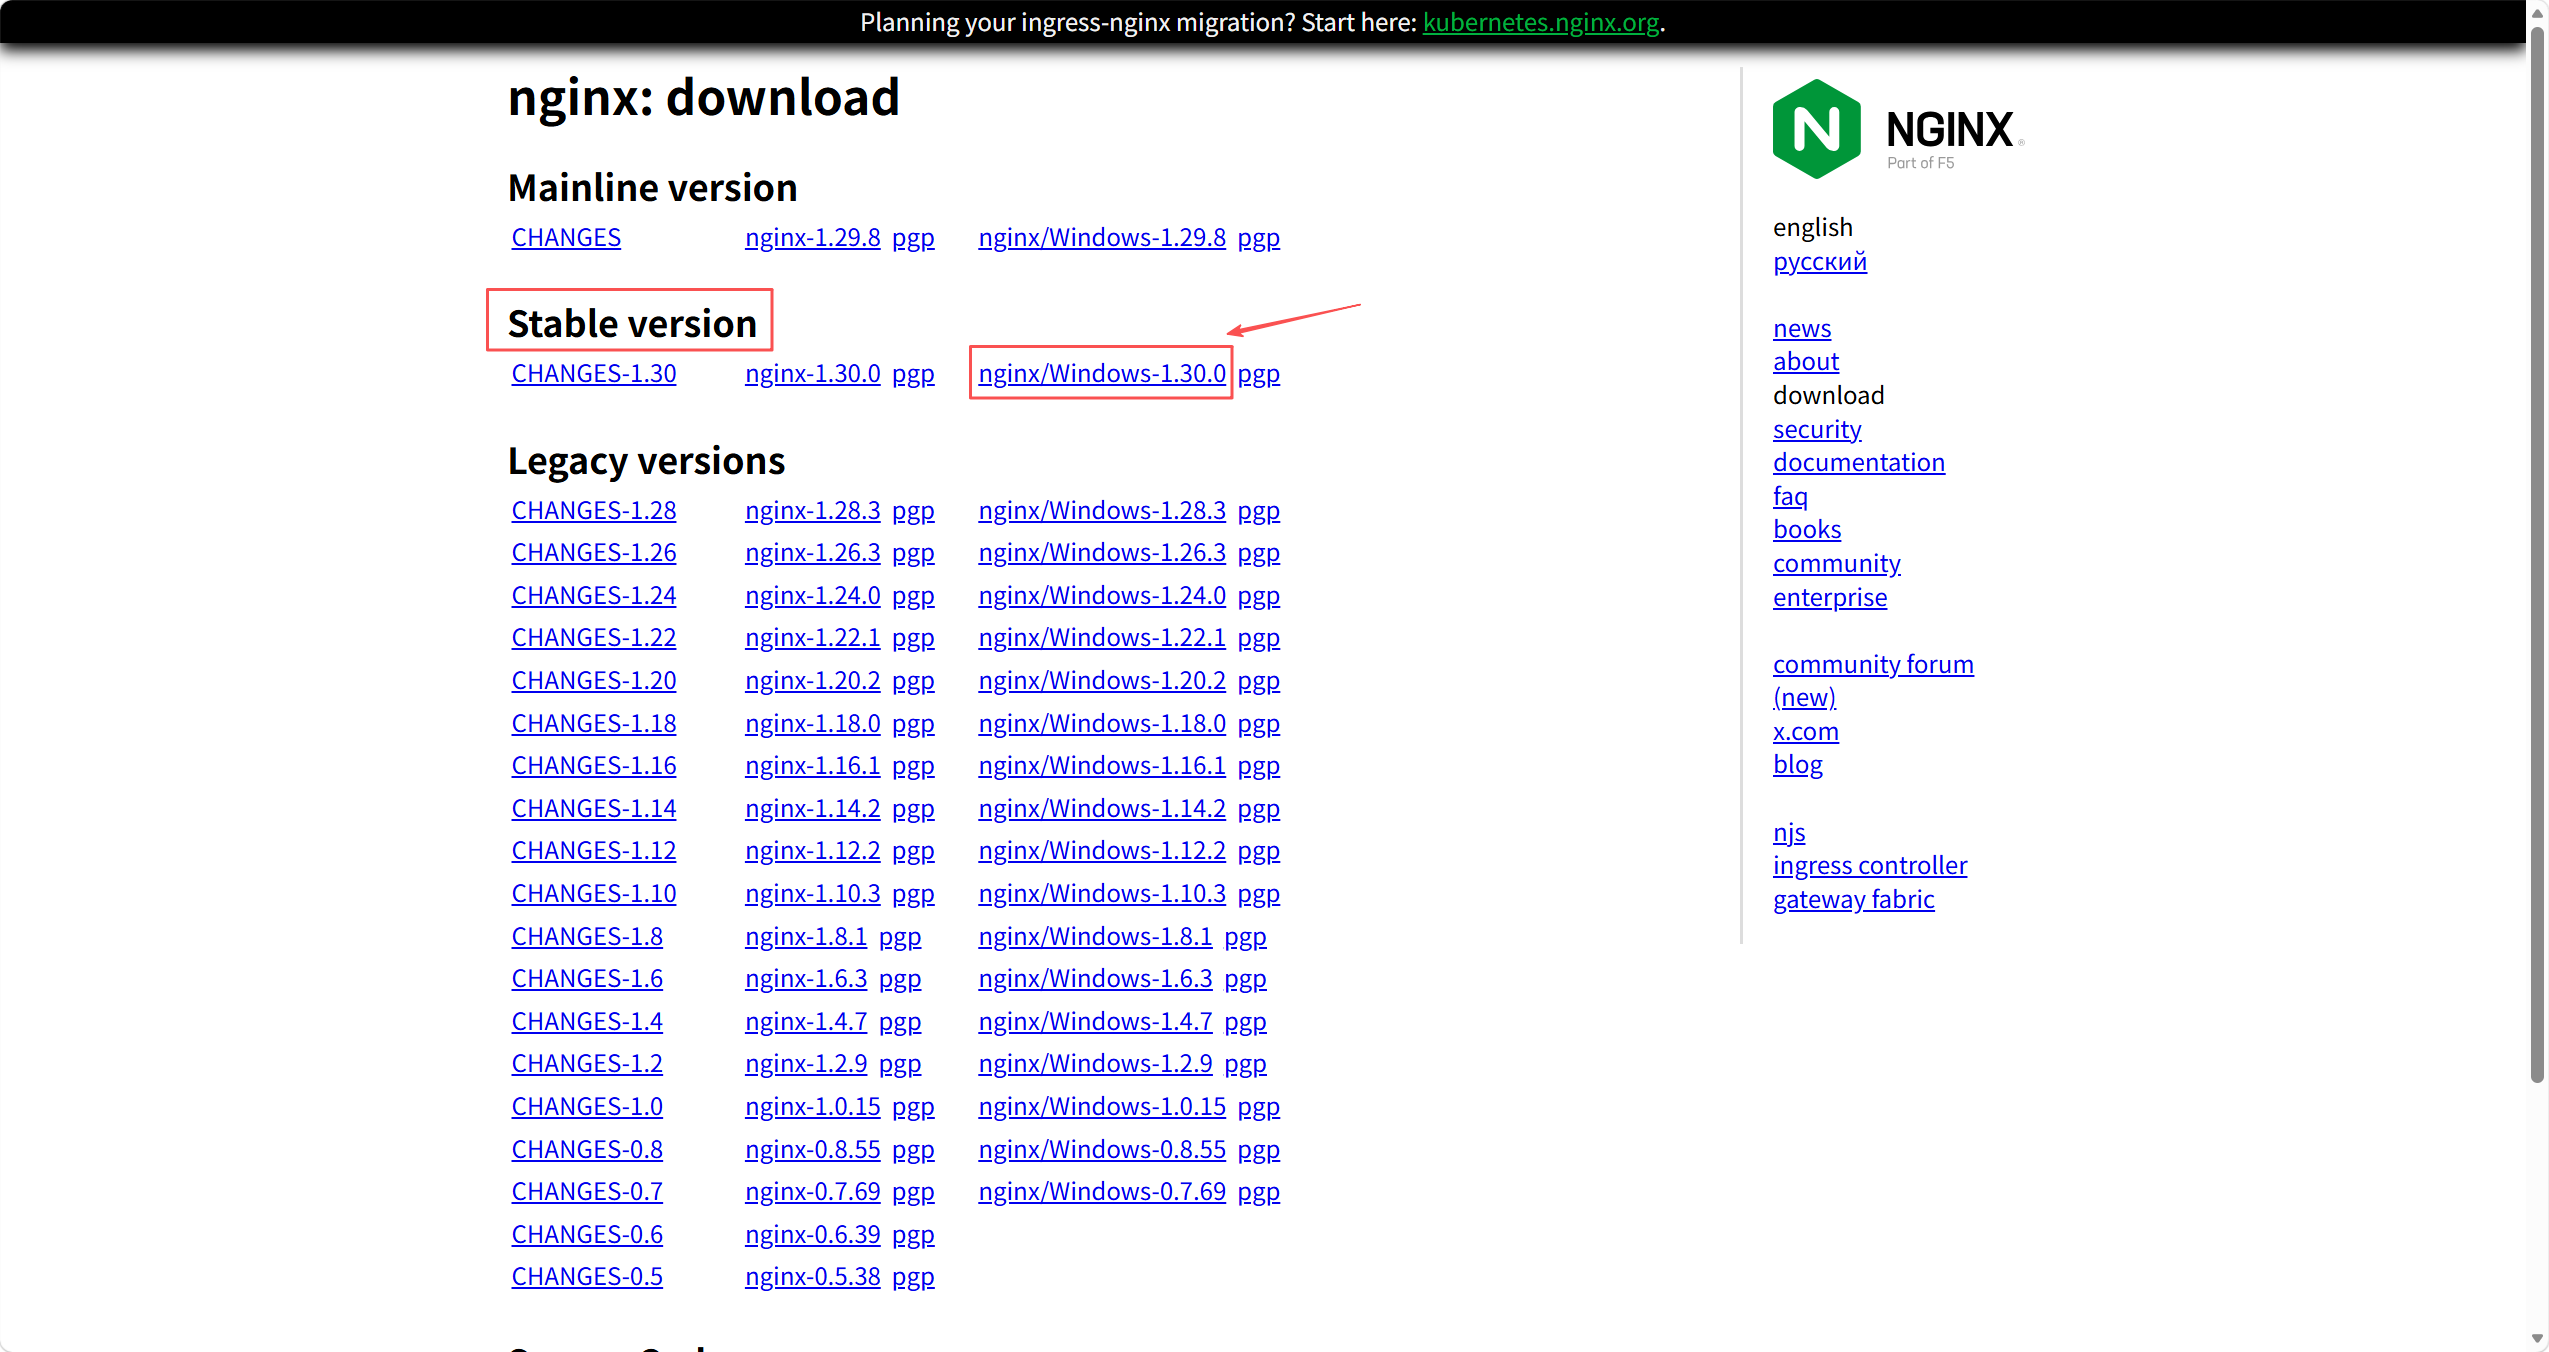
Task: Open CHANGES-1.30 changelog
Action: point(593,373)
